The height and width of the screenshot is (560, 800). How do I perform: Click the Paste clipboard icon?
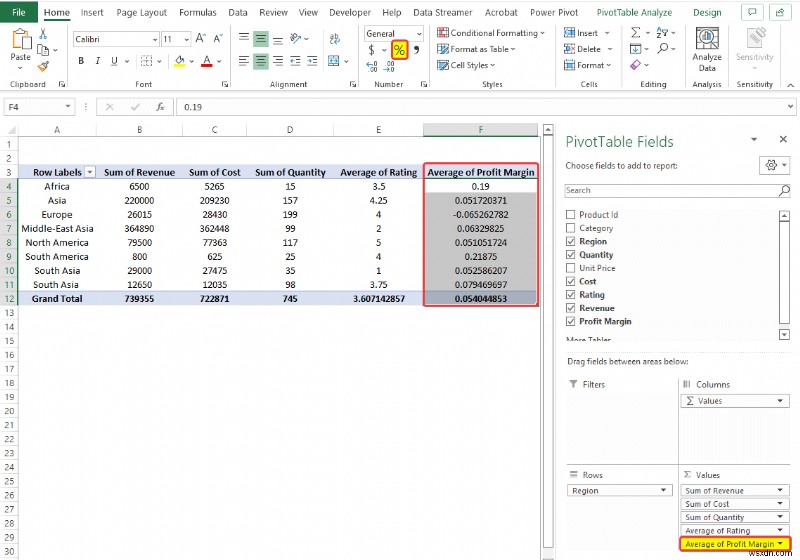coord(21,39)
